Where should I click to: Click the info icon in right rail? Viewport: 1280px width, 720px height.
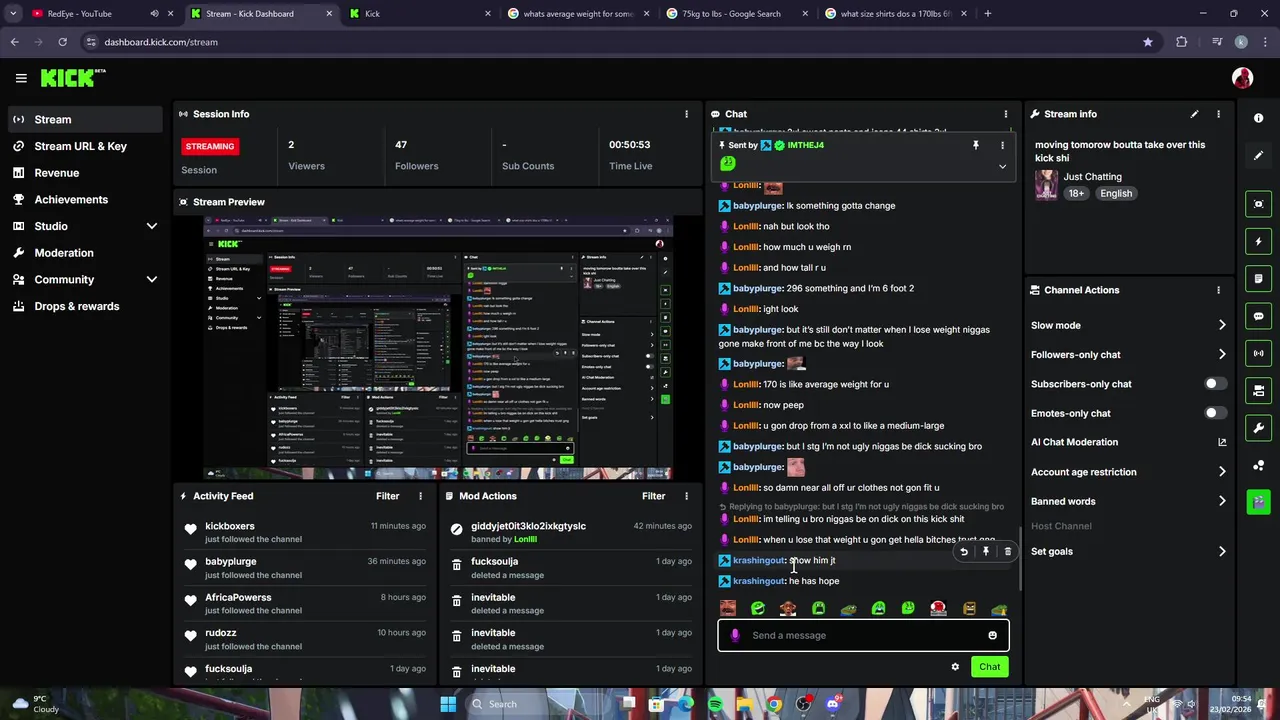point(1258,118)
